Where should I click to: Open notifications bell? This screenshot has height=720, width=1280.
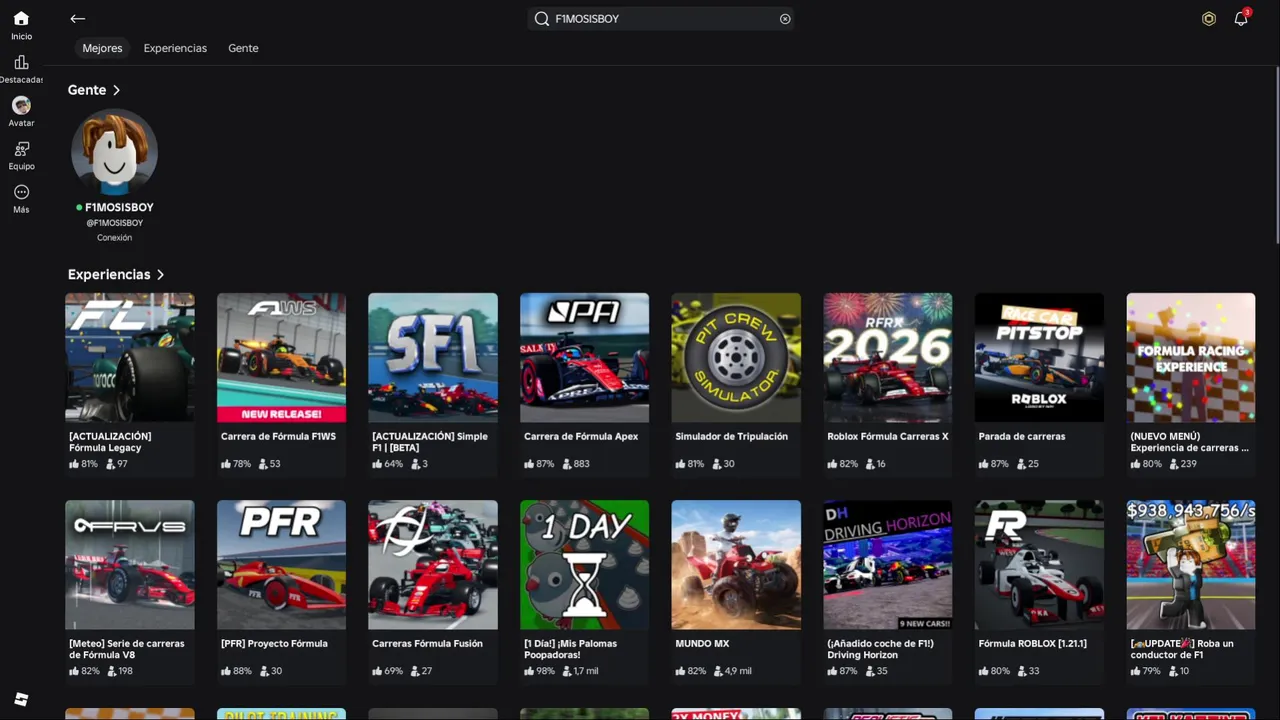(1241, 19)
